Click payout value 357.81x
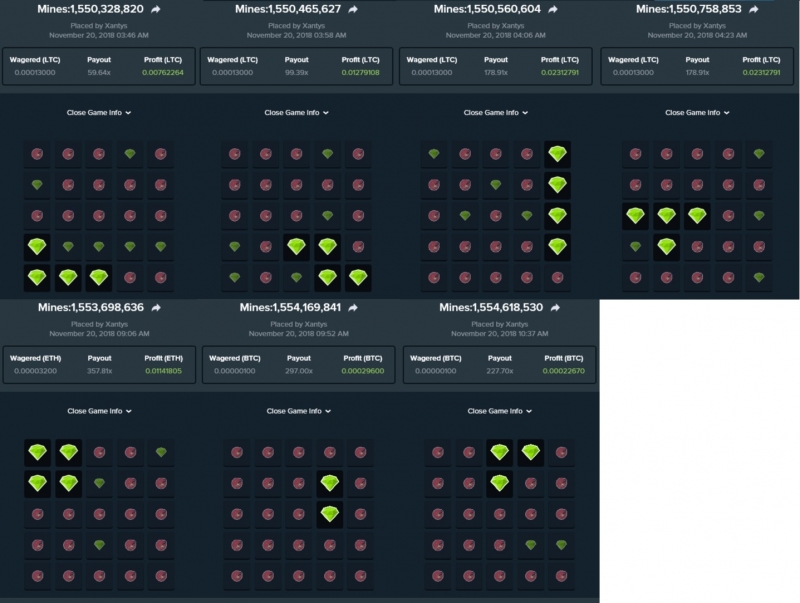This screenshot has width=800, height=603. click(x=99, y=371)
